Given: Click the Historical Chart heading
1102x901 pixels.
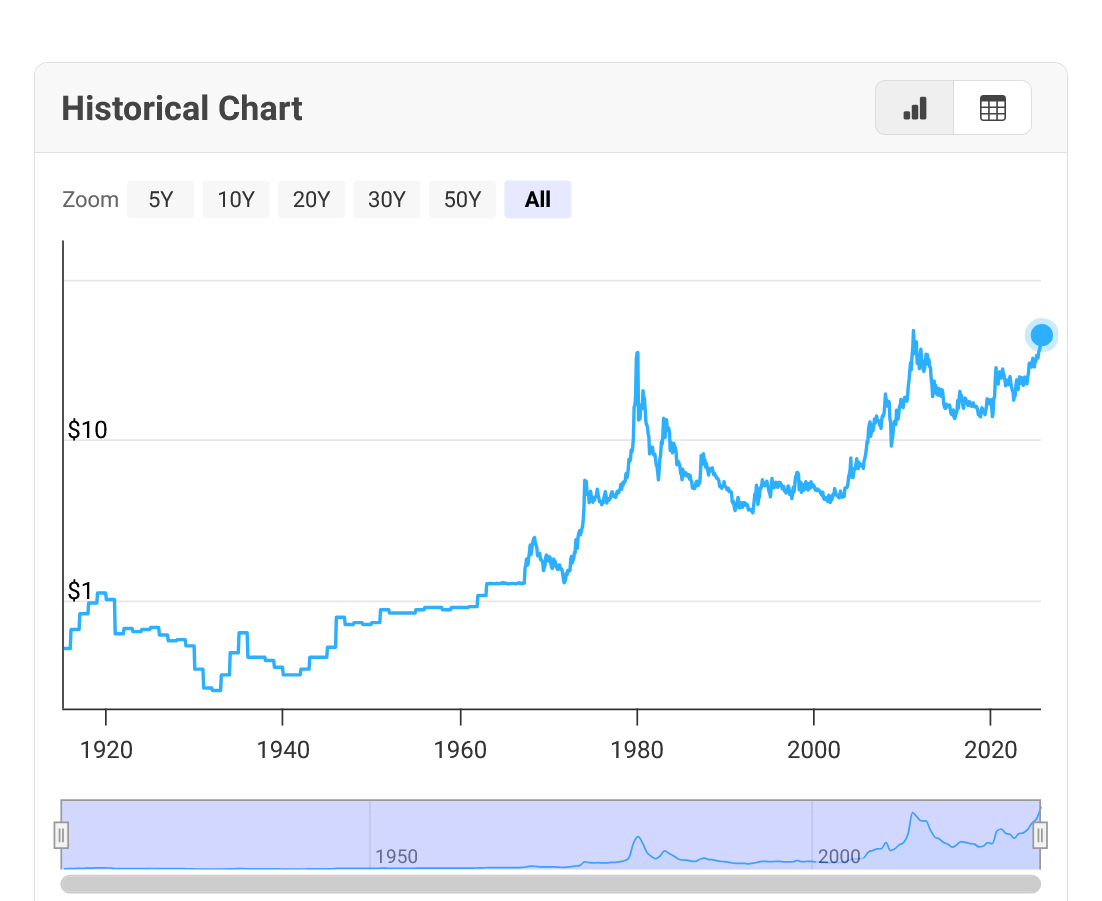Looking at the screenshot, I should pos(182,108).
